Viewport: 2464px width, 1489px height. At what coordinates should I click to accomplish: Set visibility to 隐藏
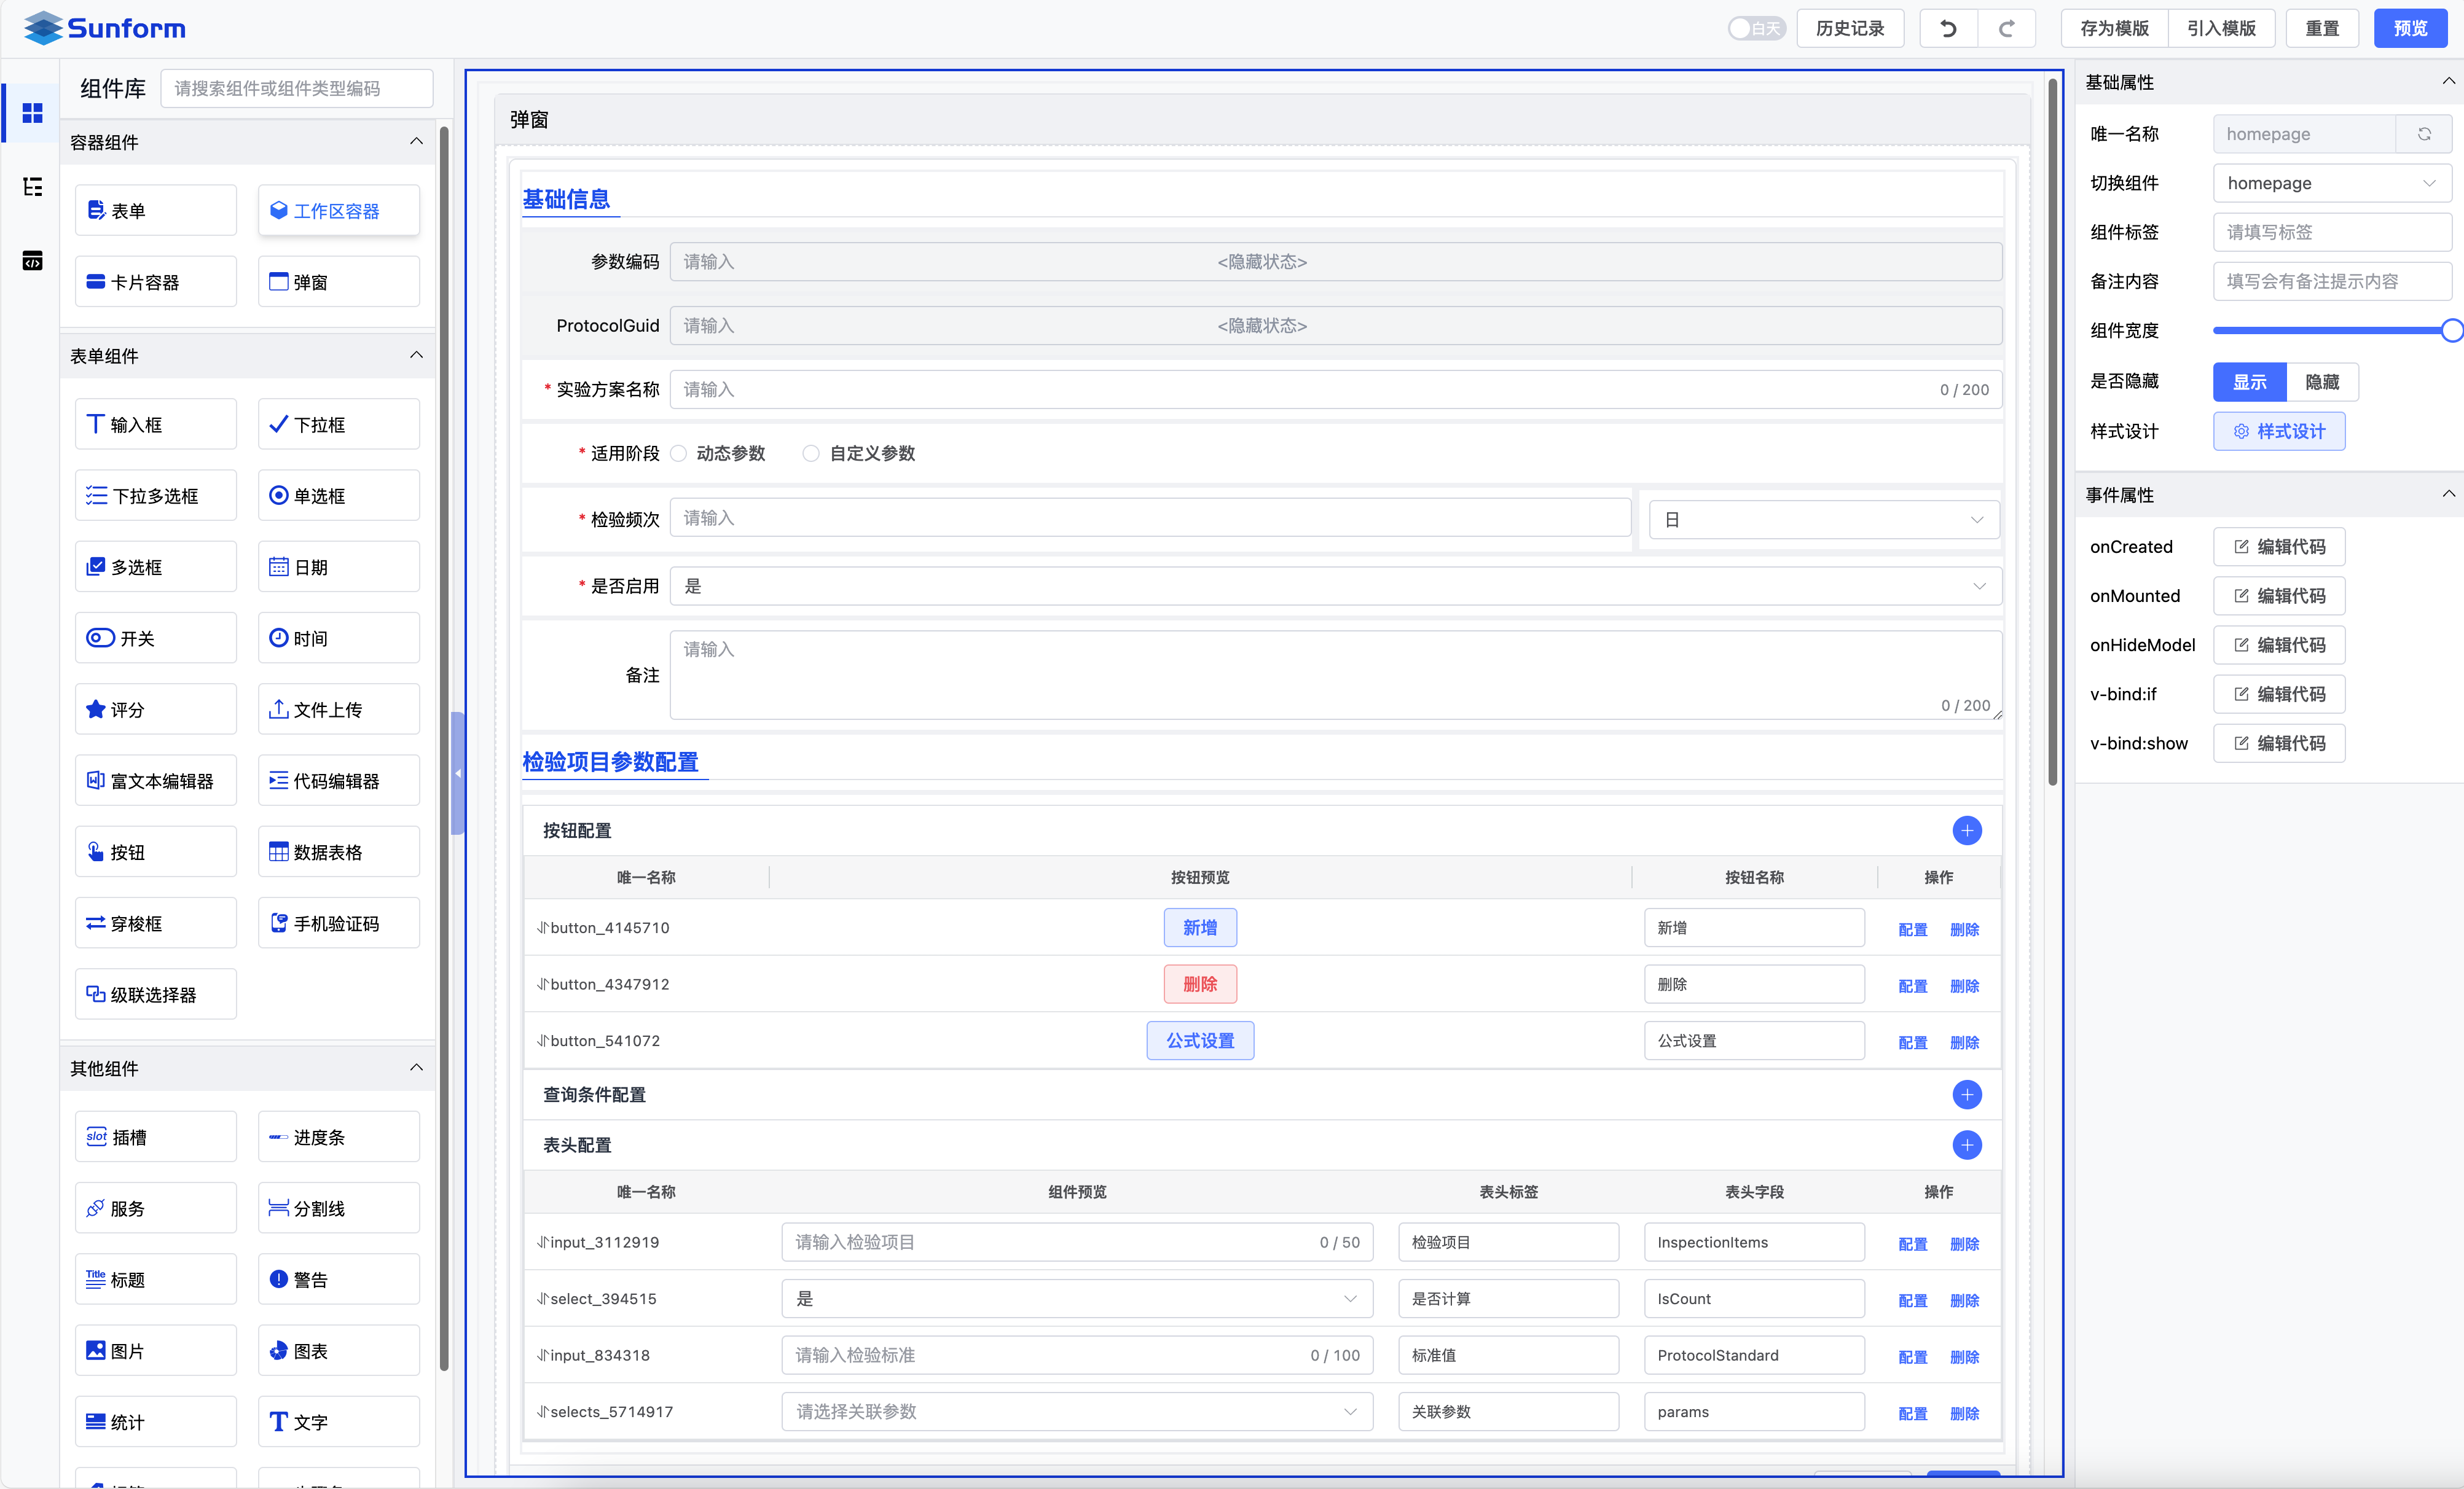(x=2322, y=382)
